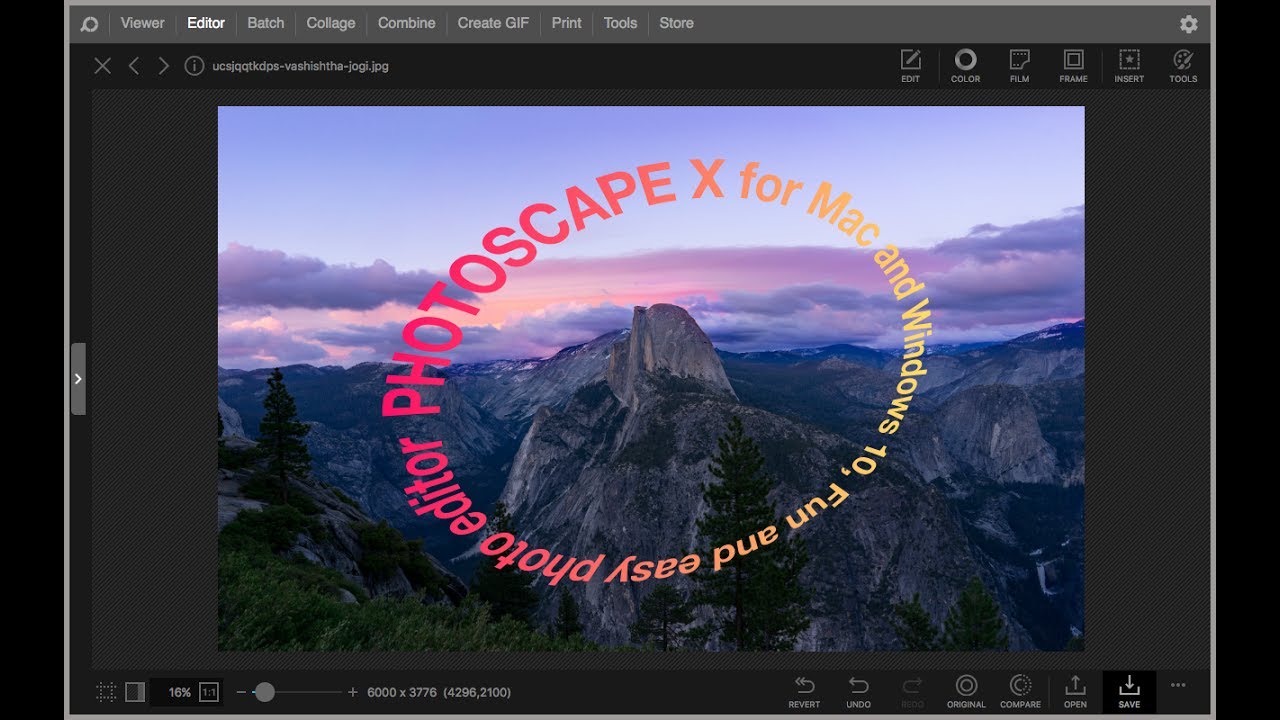
Task: Open the Print tab
Action: (x=566, y=23)
